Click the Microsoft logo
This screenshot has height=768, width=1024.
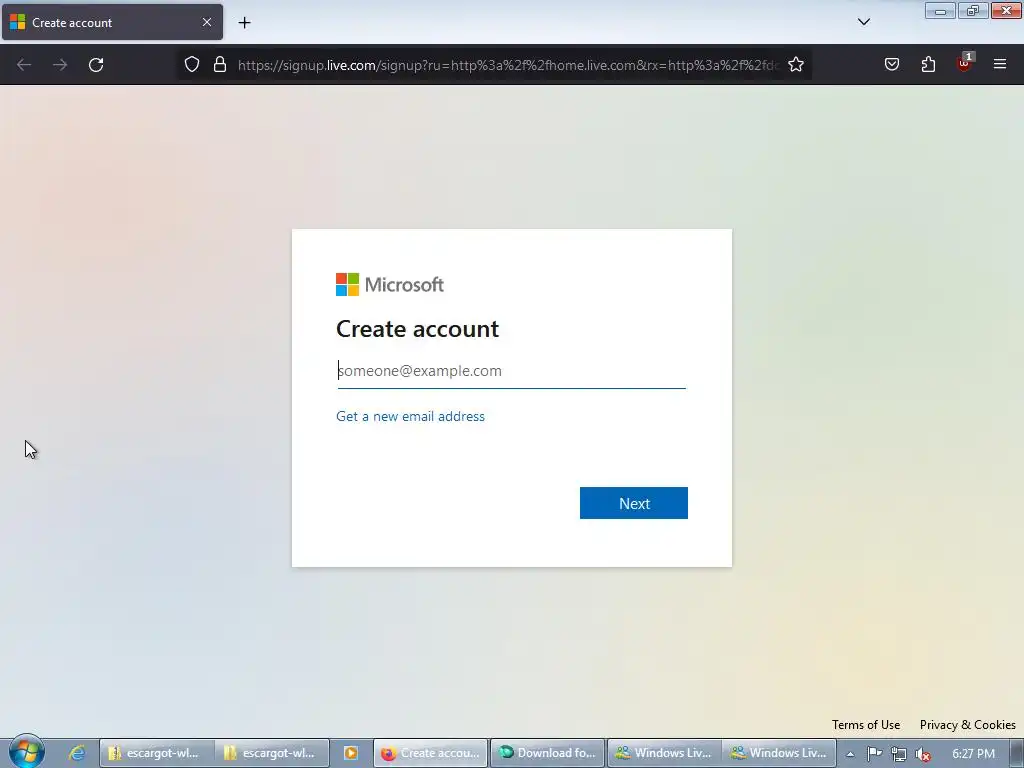click(x=390, y=285)
